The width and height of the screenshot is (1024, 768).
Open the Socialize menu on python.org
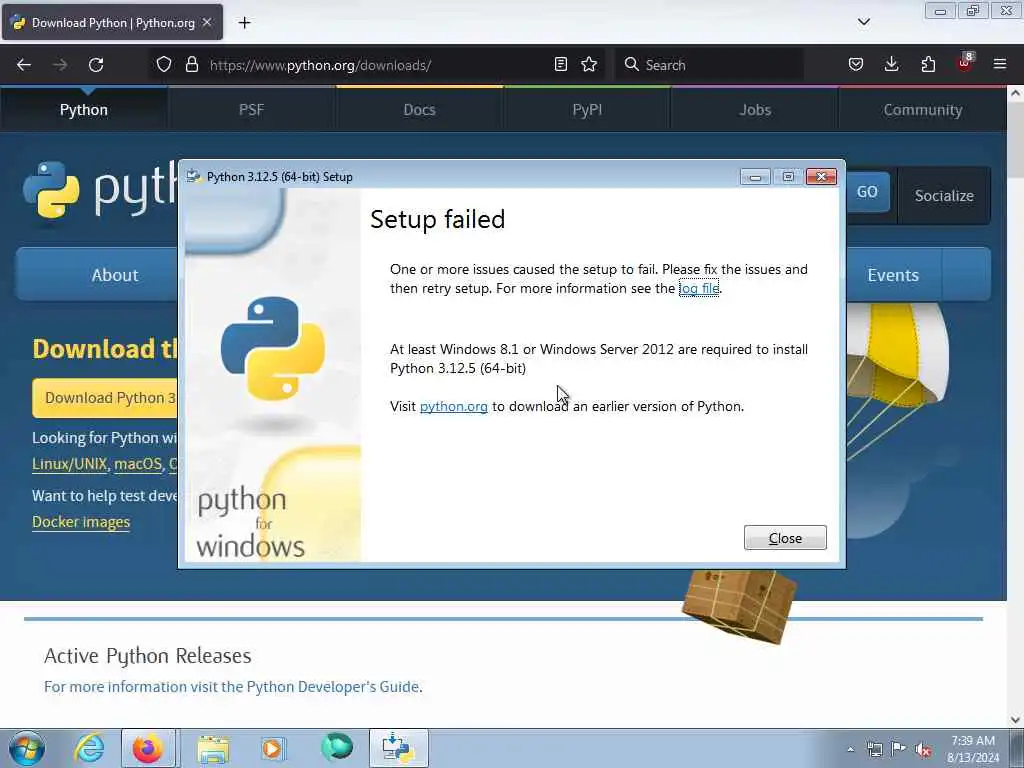944,195
